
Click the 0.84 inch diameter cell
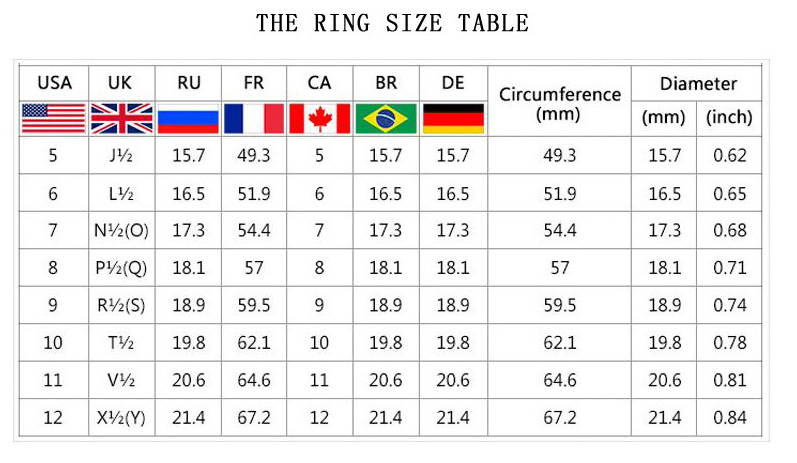(x=729, y=418)
